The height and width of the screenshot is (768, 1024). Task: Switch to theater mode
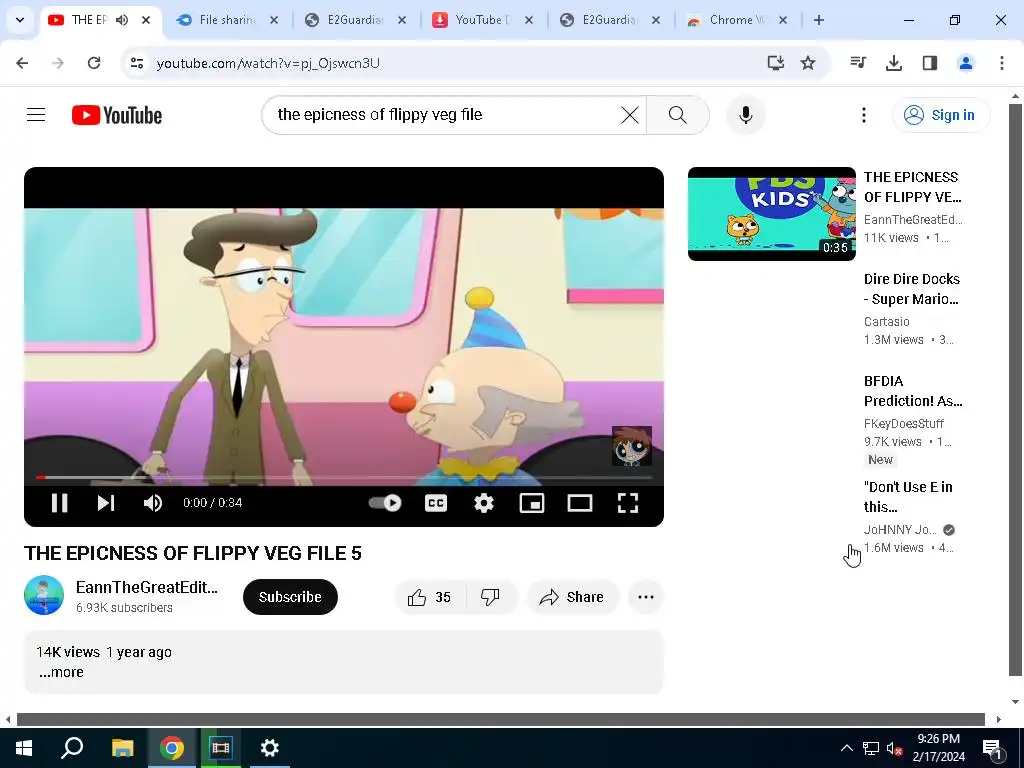click(x=580, y=503)
